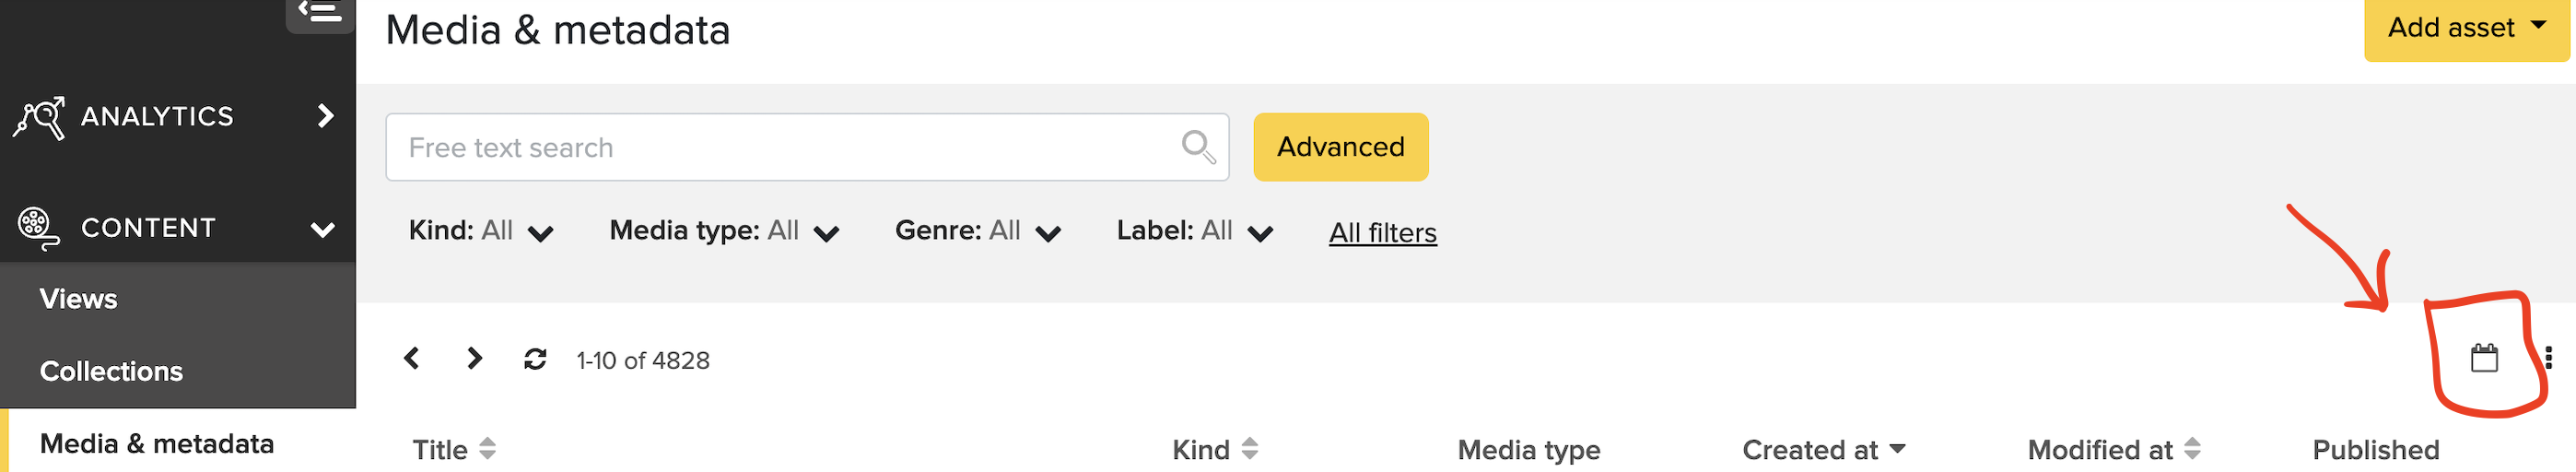Open the calendar icon in the toolbar
Screen dimensions: 2576x472
pos(2484,358)
